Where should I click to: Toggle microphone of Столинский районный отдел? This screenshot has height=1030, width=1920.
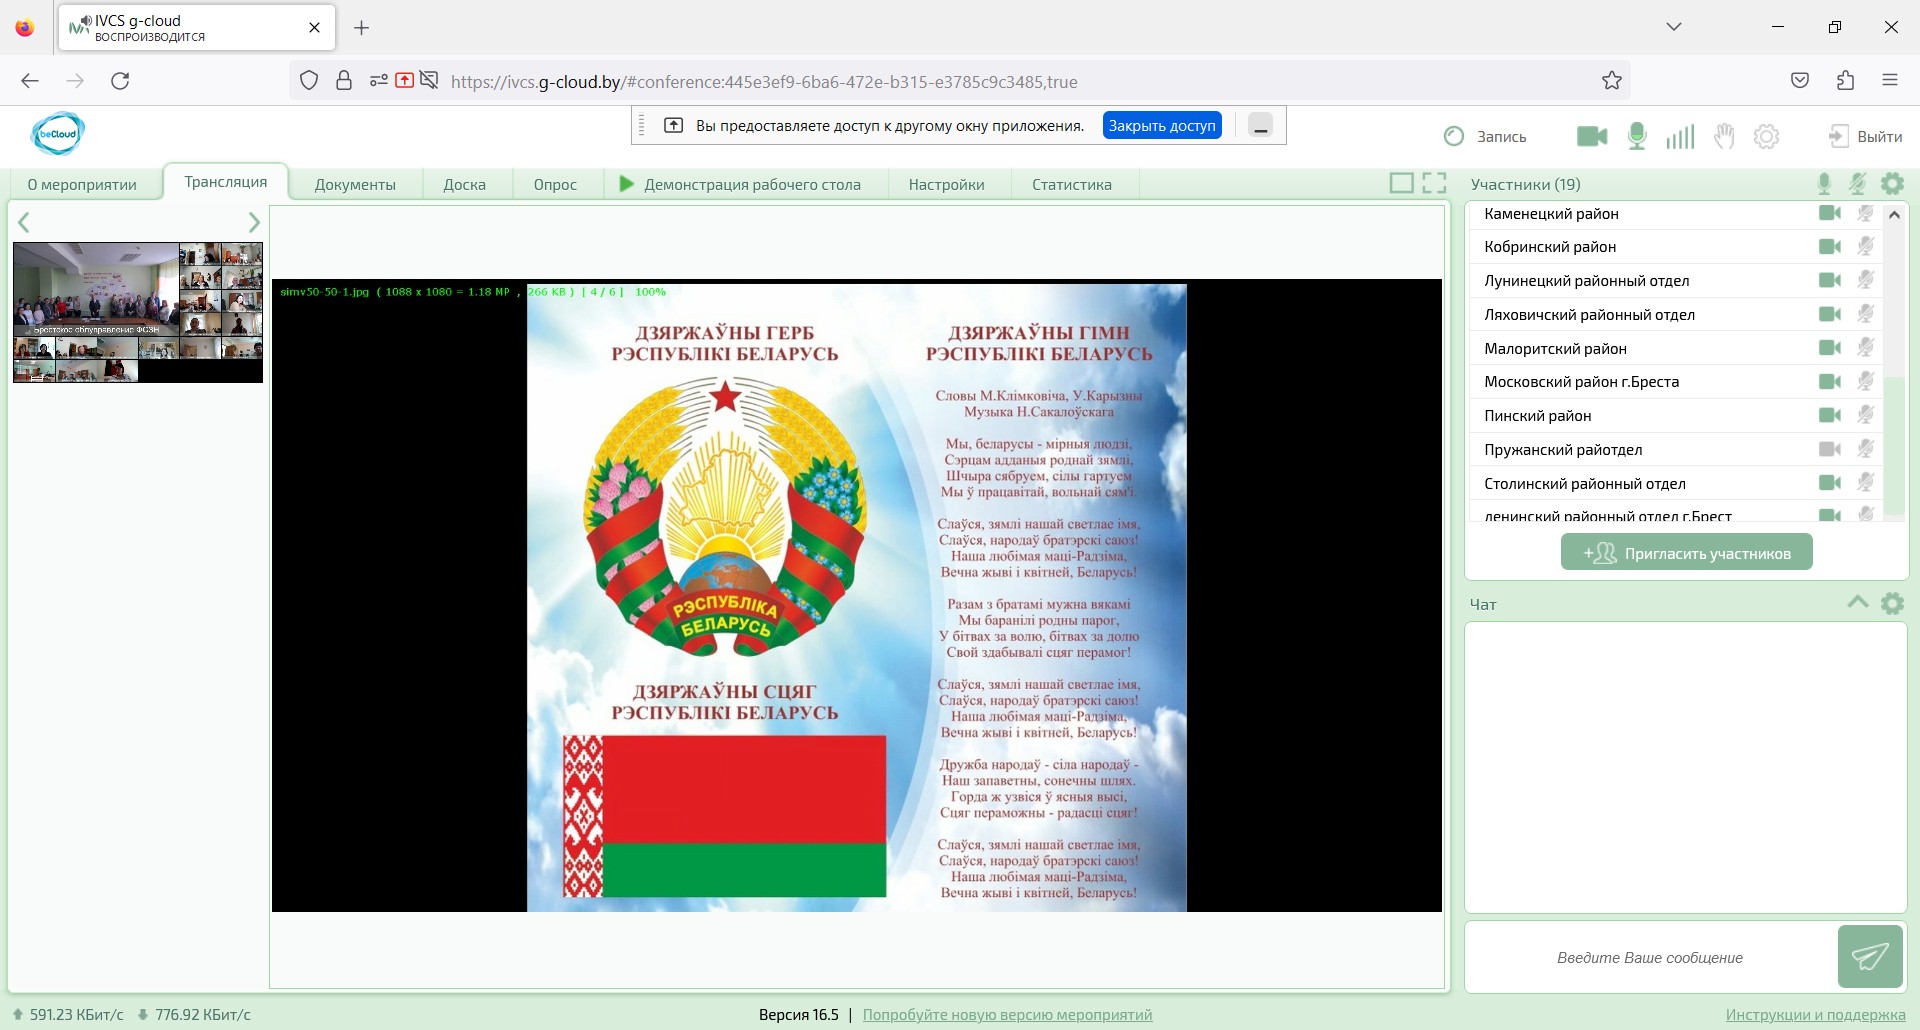1866,483
